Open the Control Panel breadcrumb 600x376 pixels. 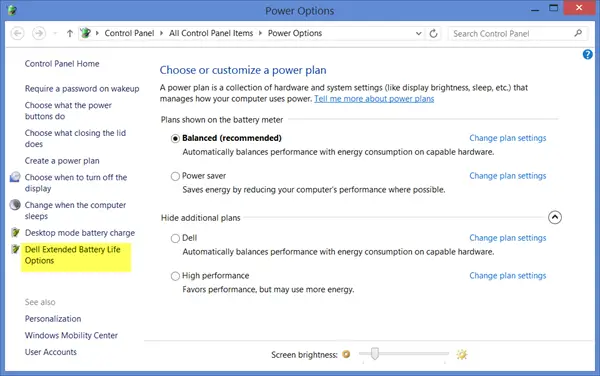coord(129,33)
